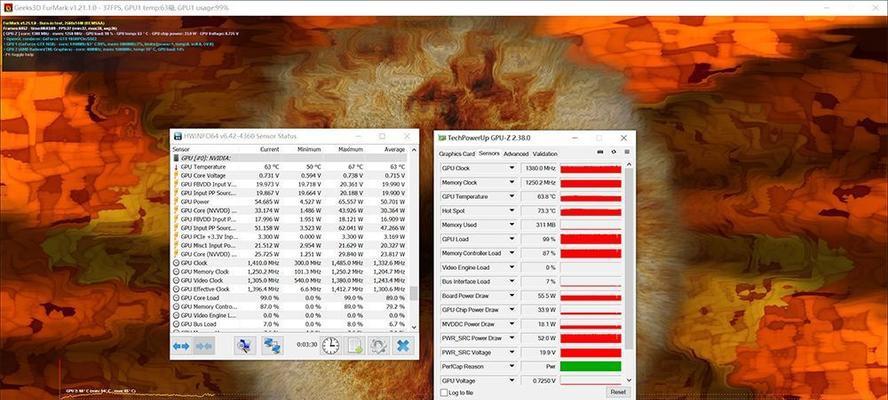Click the GPU-Z refresh icon

[613, 152]
